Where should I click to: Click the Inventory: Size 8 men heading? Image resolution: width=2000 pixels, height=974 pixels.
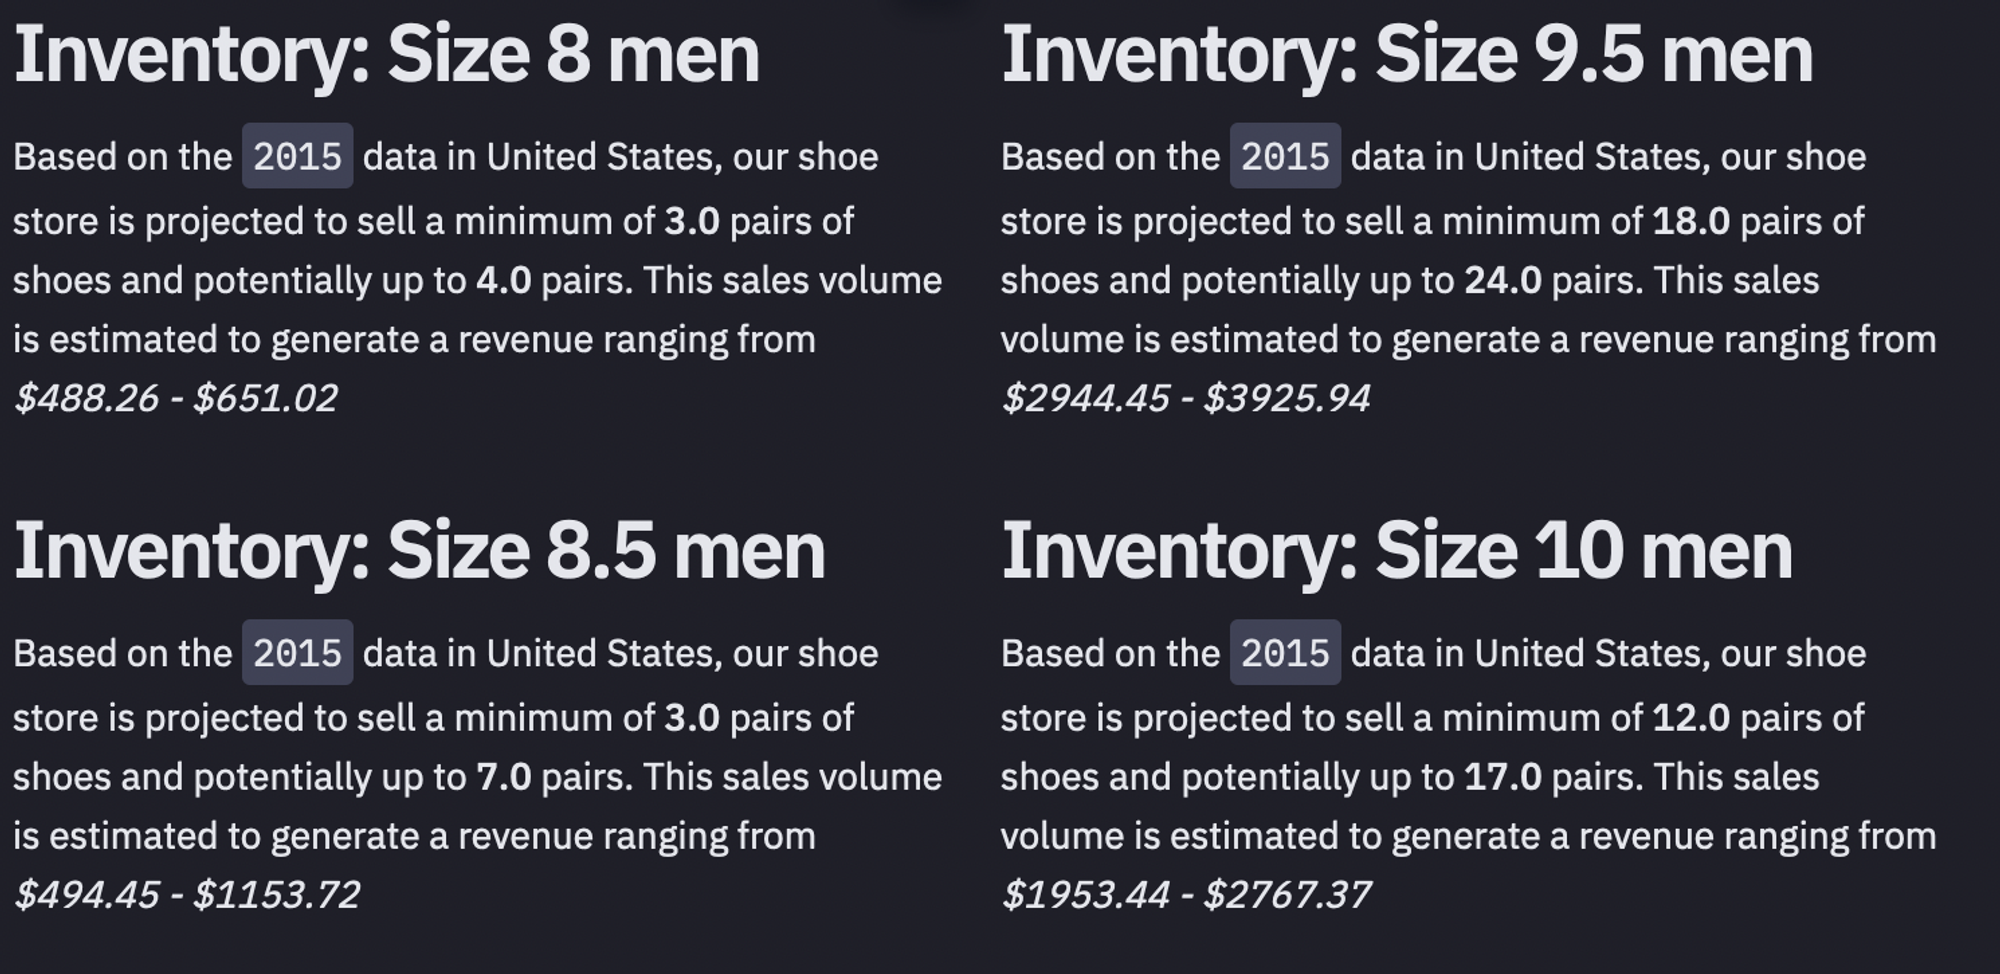pos(386,56)
